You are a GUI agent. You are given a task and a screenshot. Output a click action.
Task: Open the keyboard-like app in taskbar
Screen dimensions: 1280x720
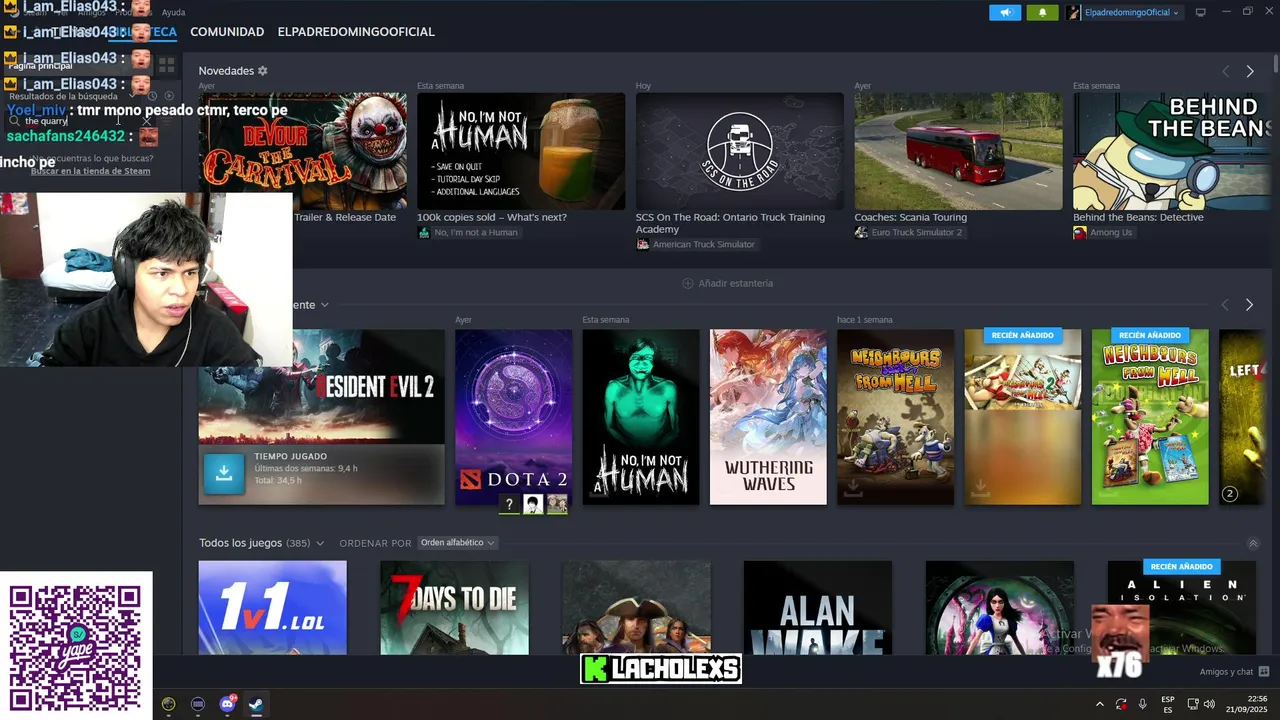pos(198,704)
